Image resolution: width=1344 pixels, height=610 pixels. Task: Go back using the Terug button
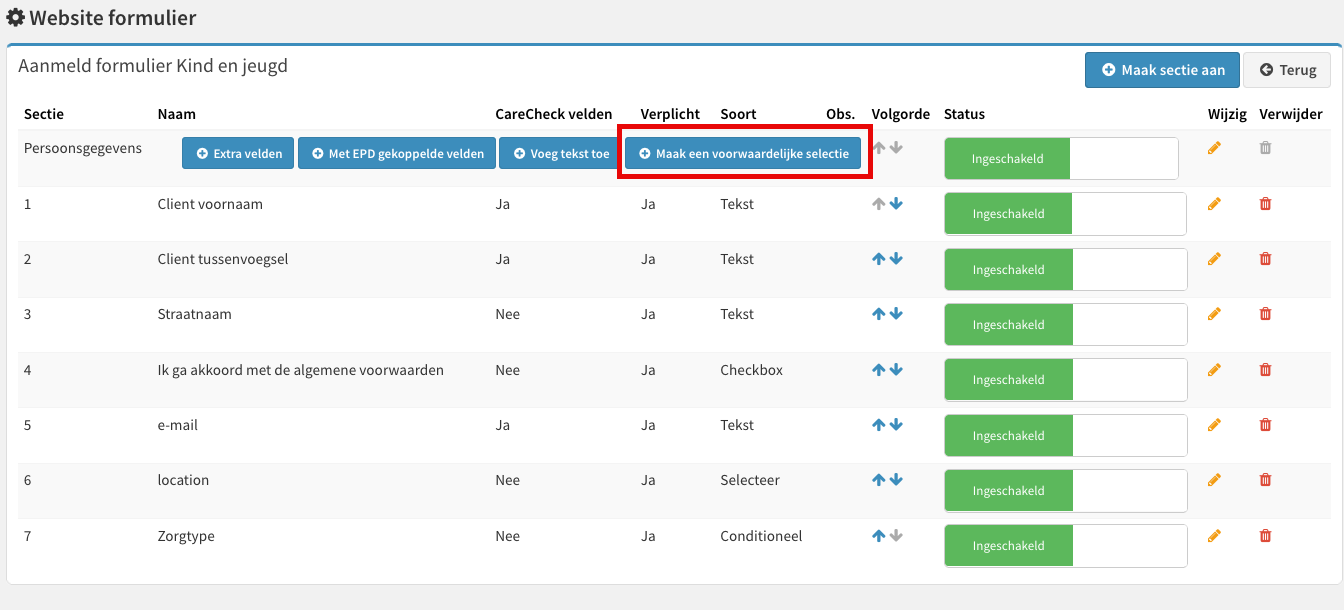tap(1287, 70)
